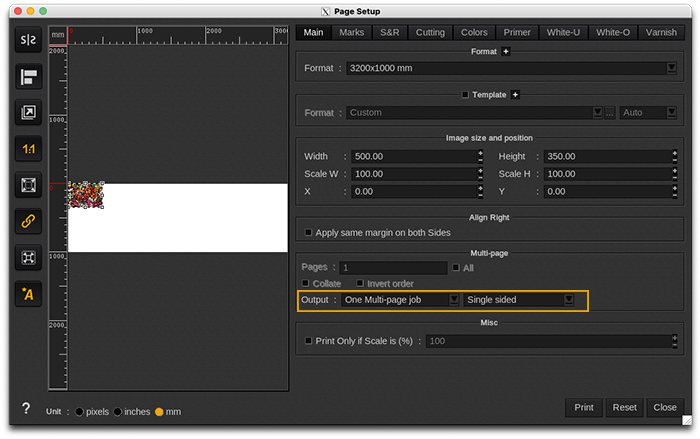
Task: Click the ellipsis button beside Custom format
Action: pyautogui.click(x=609, y=113)
